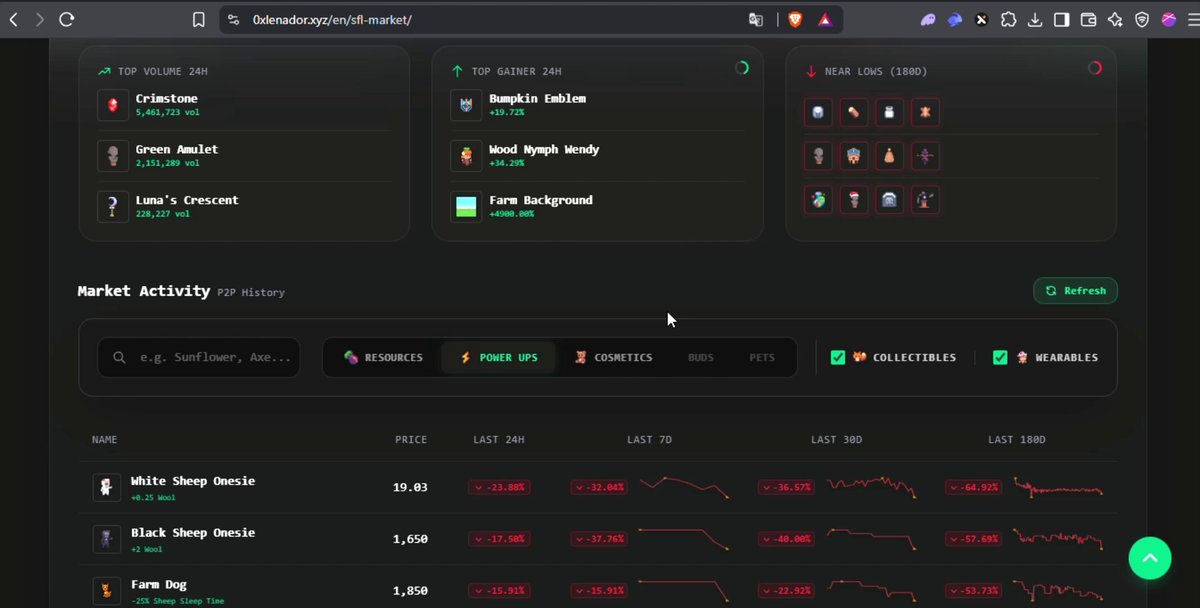Click the Last 7D column header
The image size is (1200, 608).
point(650,440)
